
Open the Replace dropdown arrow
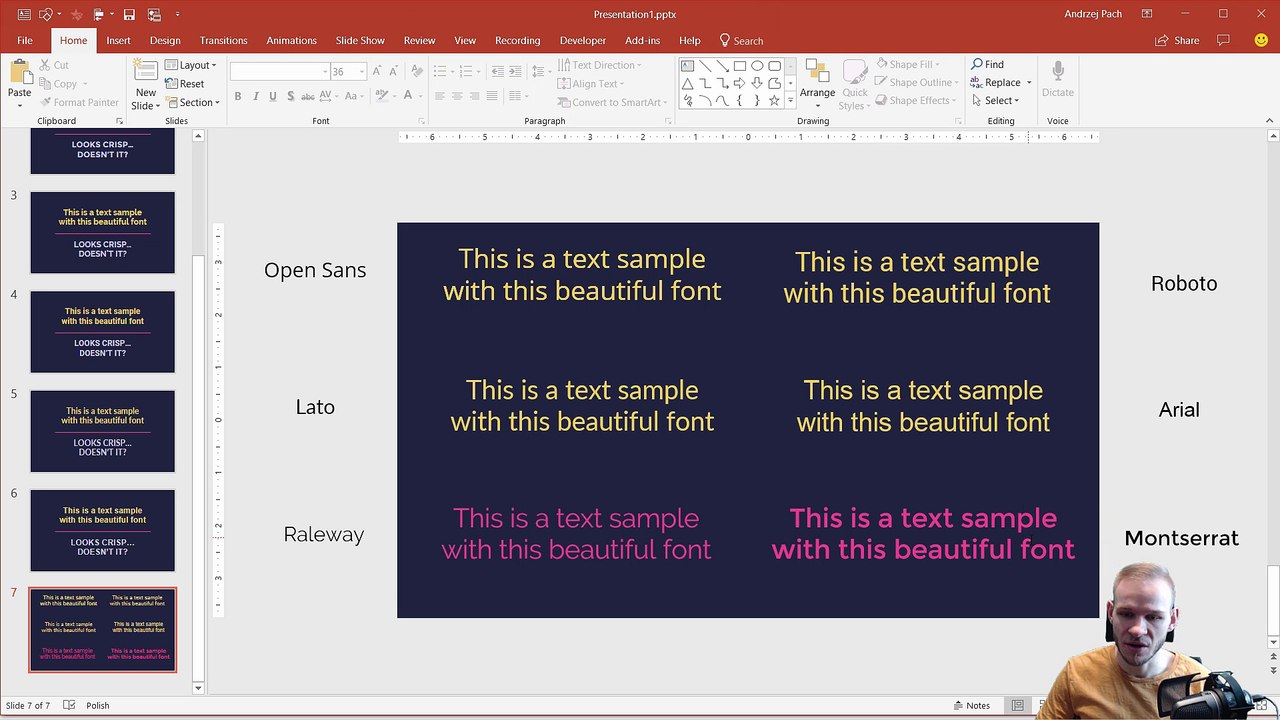1029,83
